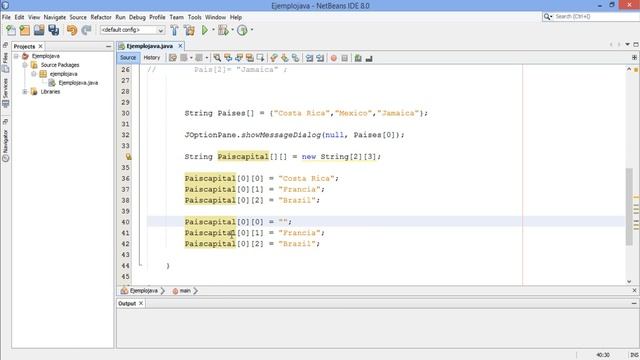Close the Ejemplojava.java editor tab
The height and width of the screenshot is (360, 640).
point(180,46)
